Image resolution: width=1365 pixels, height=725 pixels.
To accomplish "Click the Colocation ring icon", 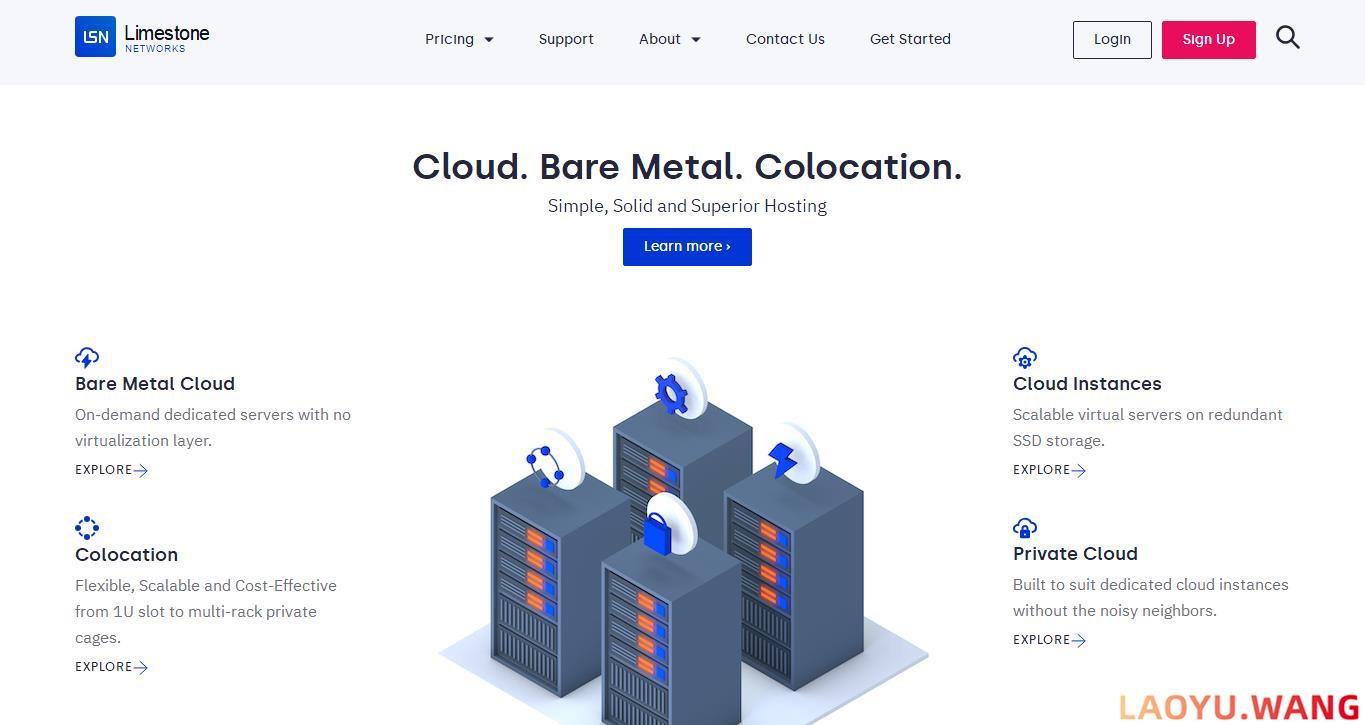I will pos(87,528).
